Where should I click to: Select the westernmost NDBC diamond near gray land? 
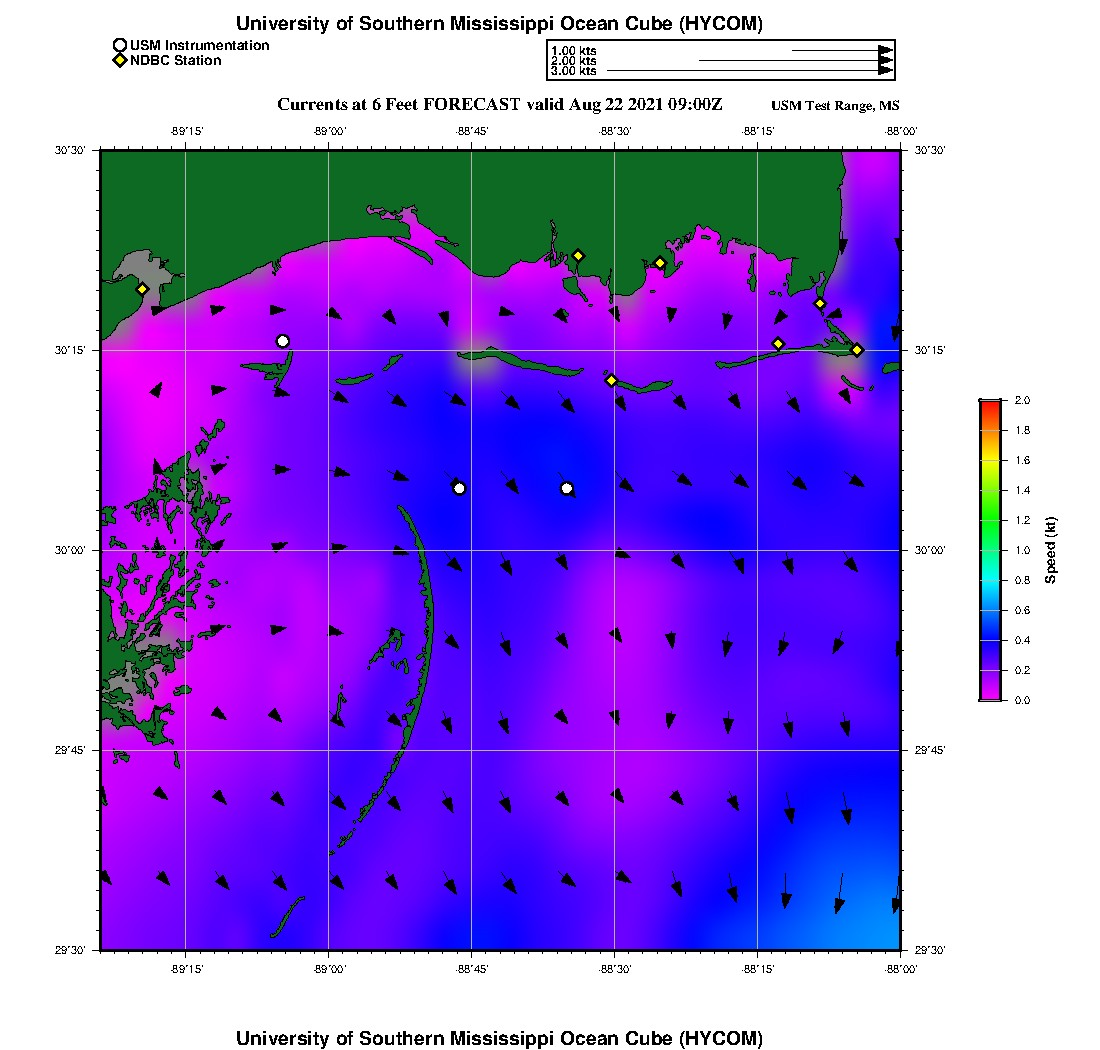click(142, 289)
